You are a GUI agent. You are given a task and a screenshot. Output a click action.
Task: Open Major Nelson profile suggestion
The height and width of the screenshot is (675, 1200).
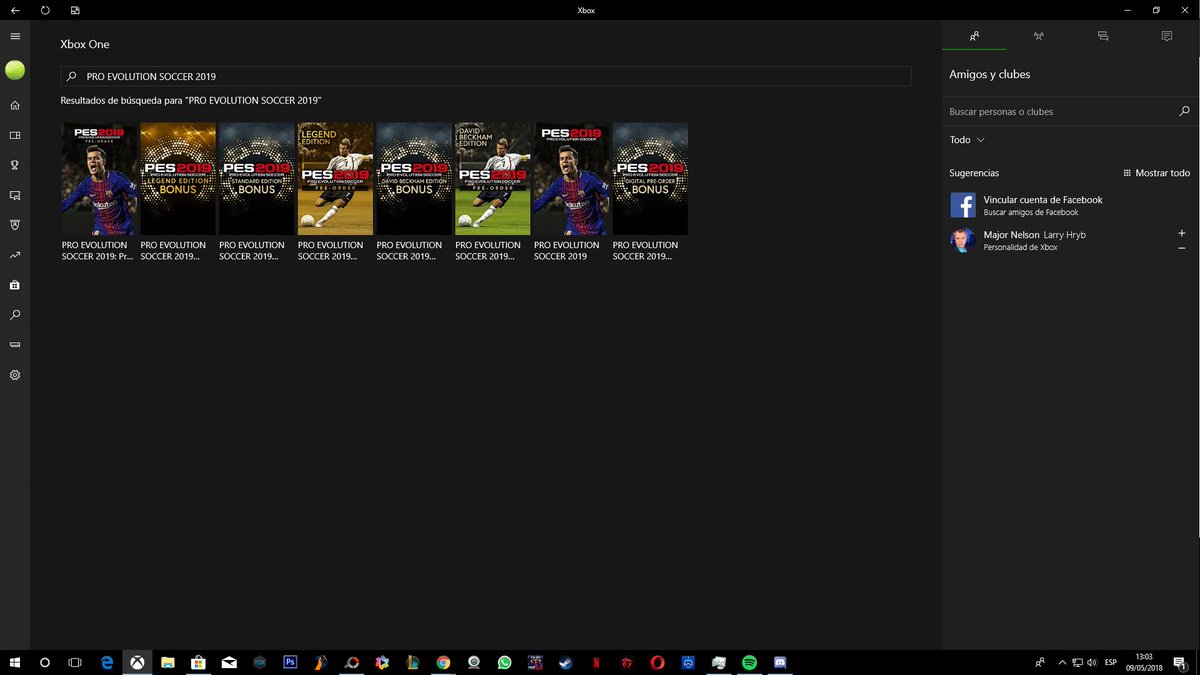[x=1070, y=240]
